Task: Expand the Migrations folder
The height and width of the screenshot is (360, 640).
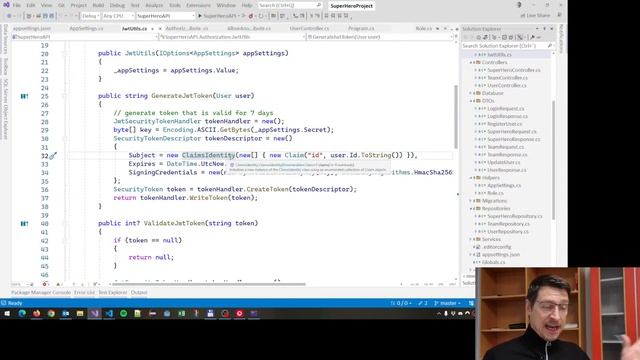Action: coord(471,201)
